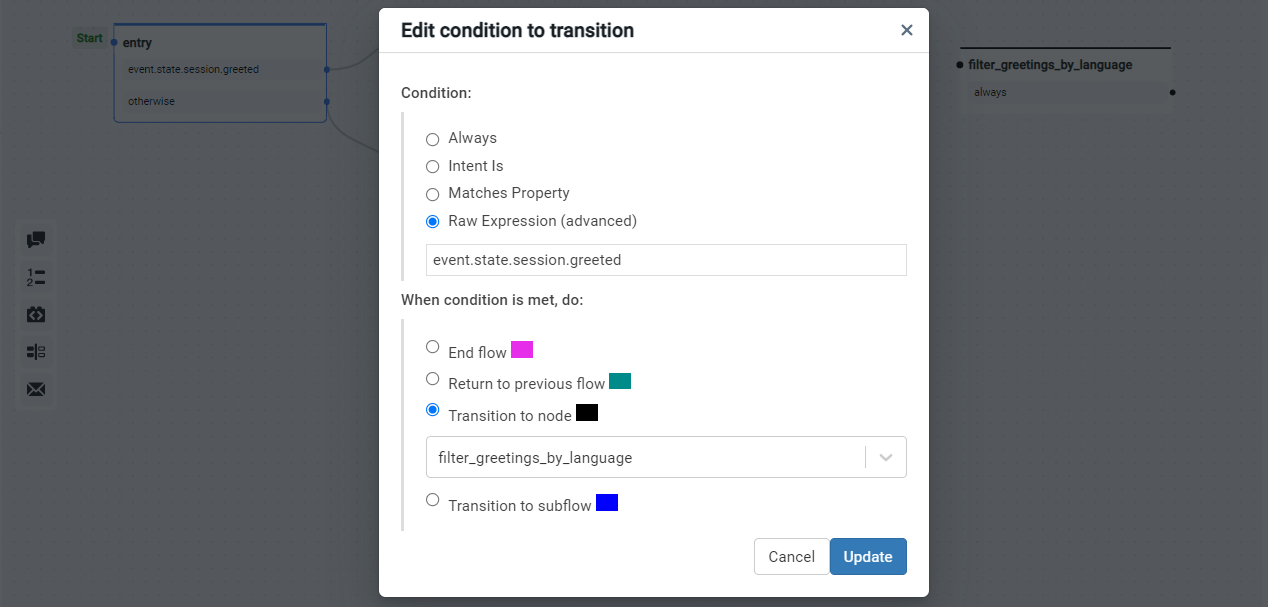Image resolution: width=1268 pixels, height=607 pixels.
Task: Click the magenta swatch beside End flow
Action: (522, 349)
